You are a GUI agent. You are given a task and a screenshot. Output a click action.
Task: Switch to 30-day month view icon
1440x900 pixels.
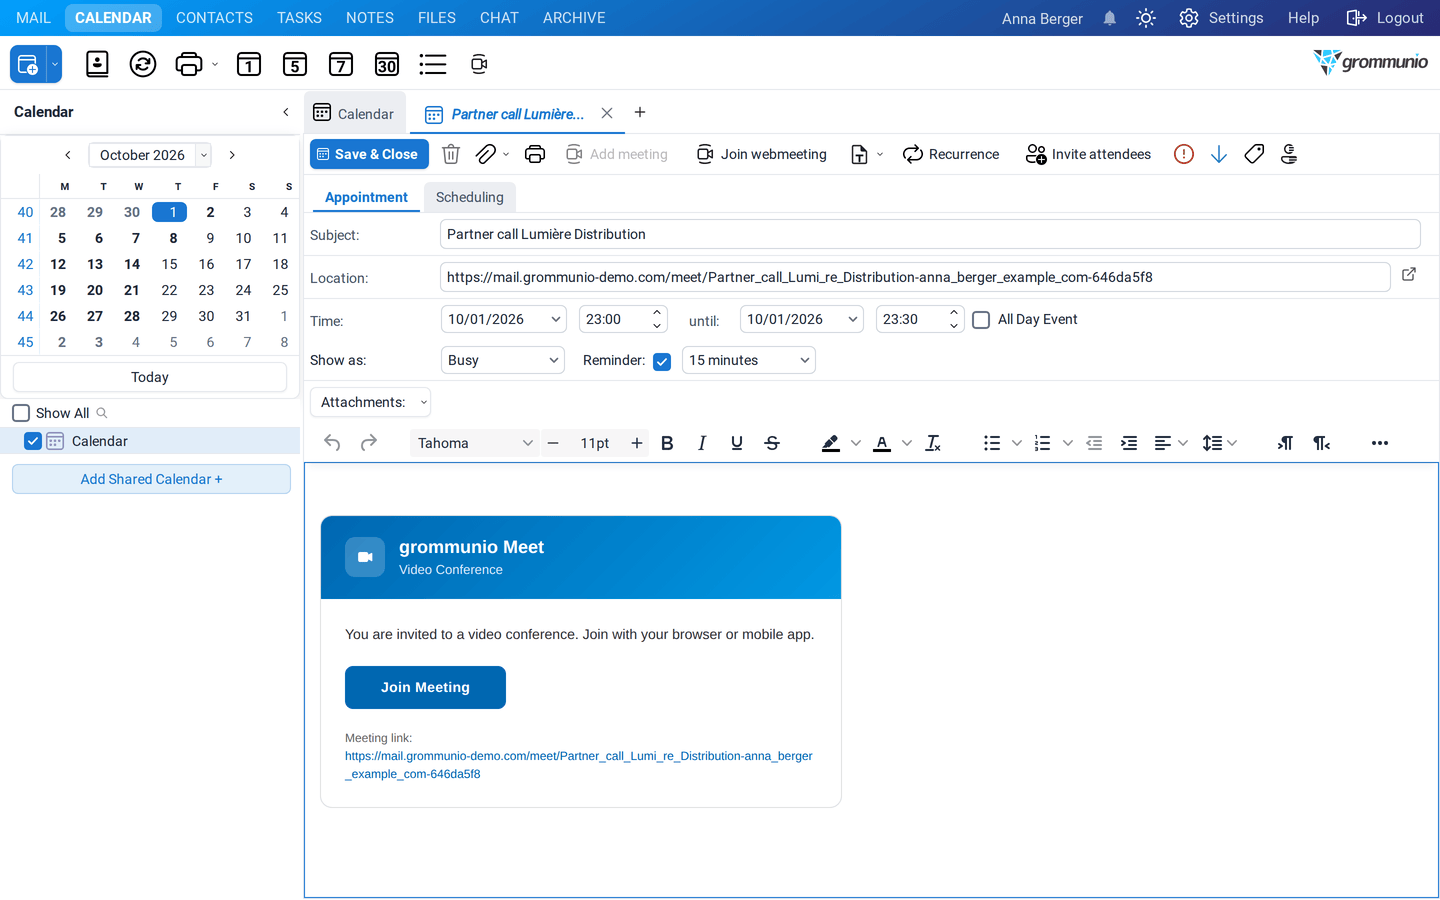(x=387, y=64)
